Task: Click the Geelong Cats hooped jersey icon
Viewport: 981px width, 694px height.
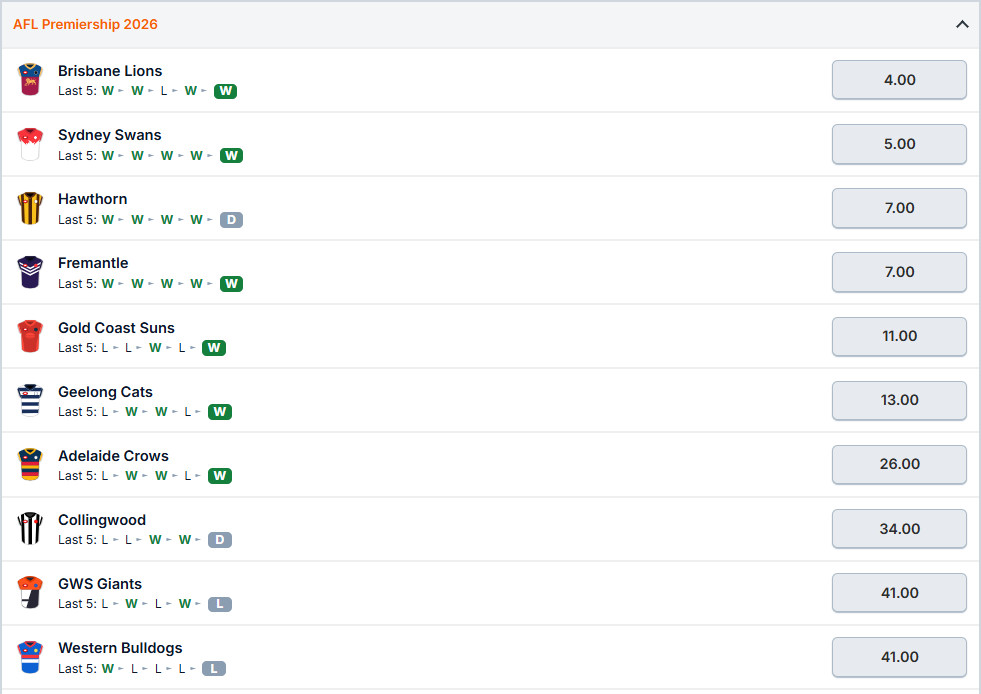Action: pyautogui.click(x=30, y=401)
